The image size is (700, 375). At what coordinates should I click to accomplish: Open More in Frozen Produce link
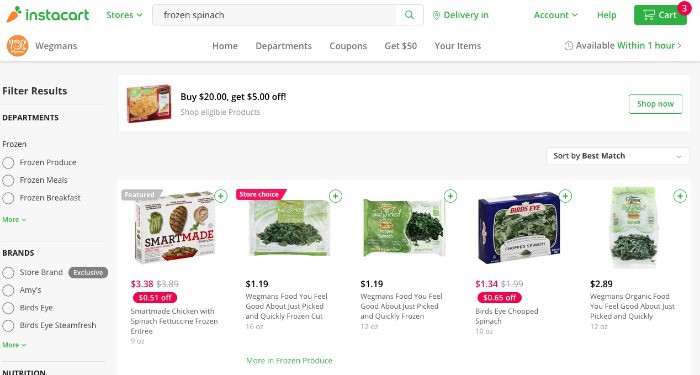click(289, 360)
